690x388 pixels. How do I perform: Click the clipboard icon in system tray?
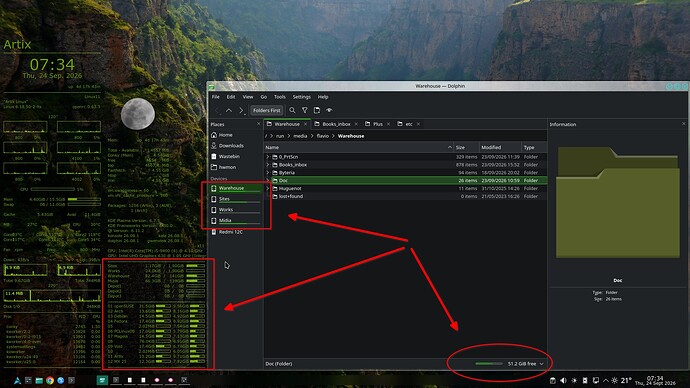click(553, 381)
